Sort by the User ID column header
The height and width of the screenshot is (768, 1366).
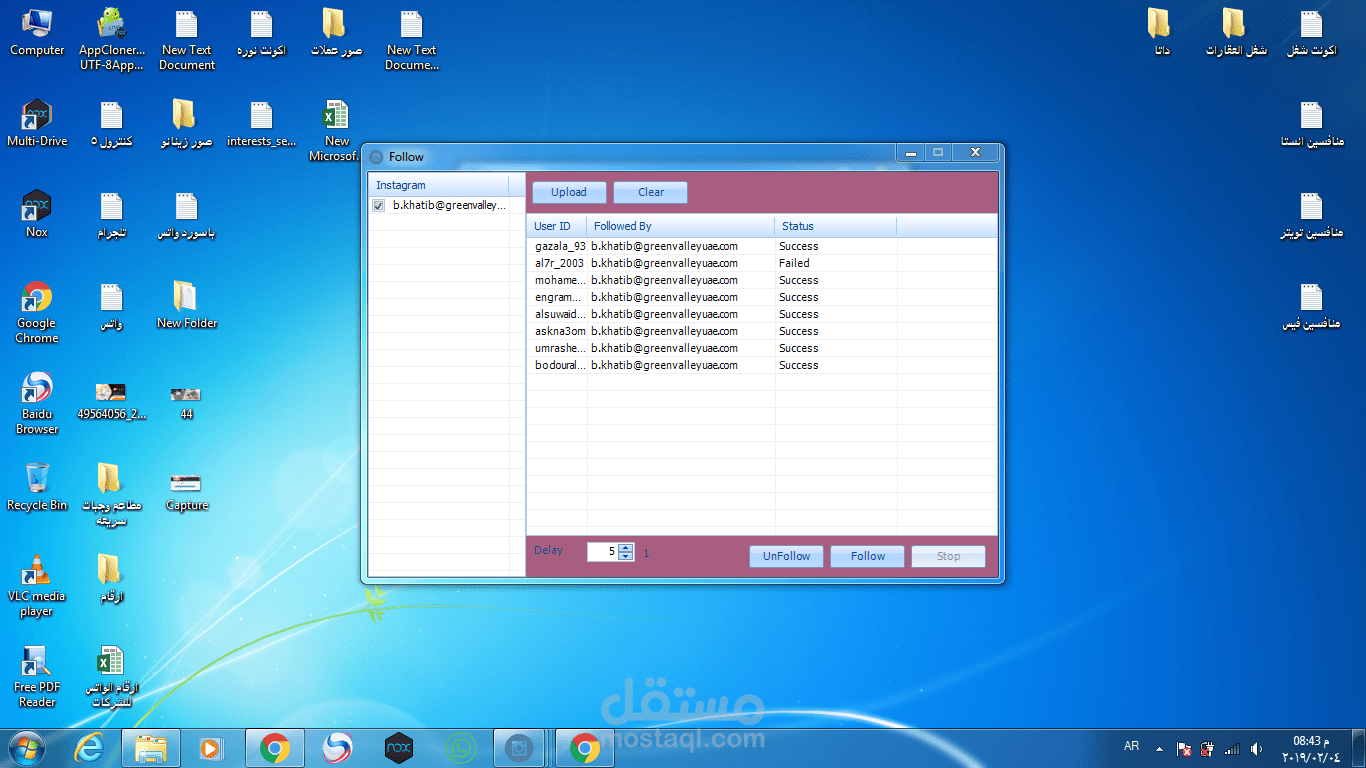[557, 226]
